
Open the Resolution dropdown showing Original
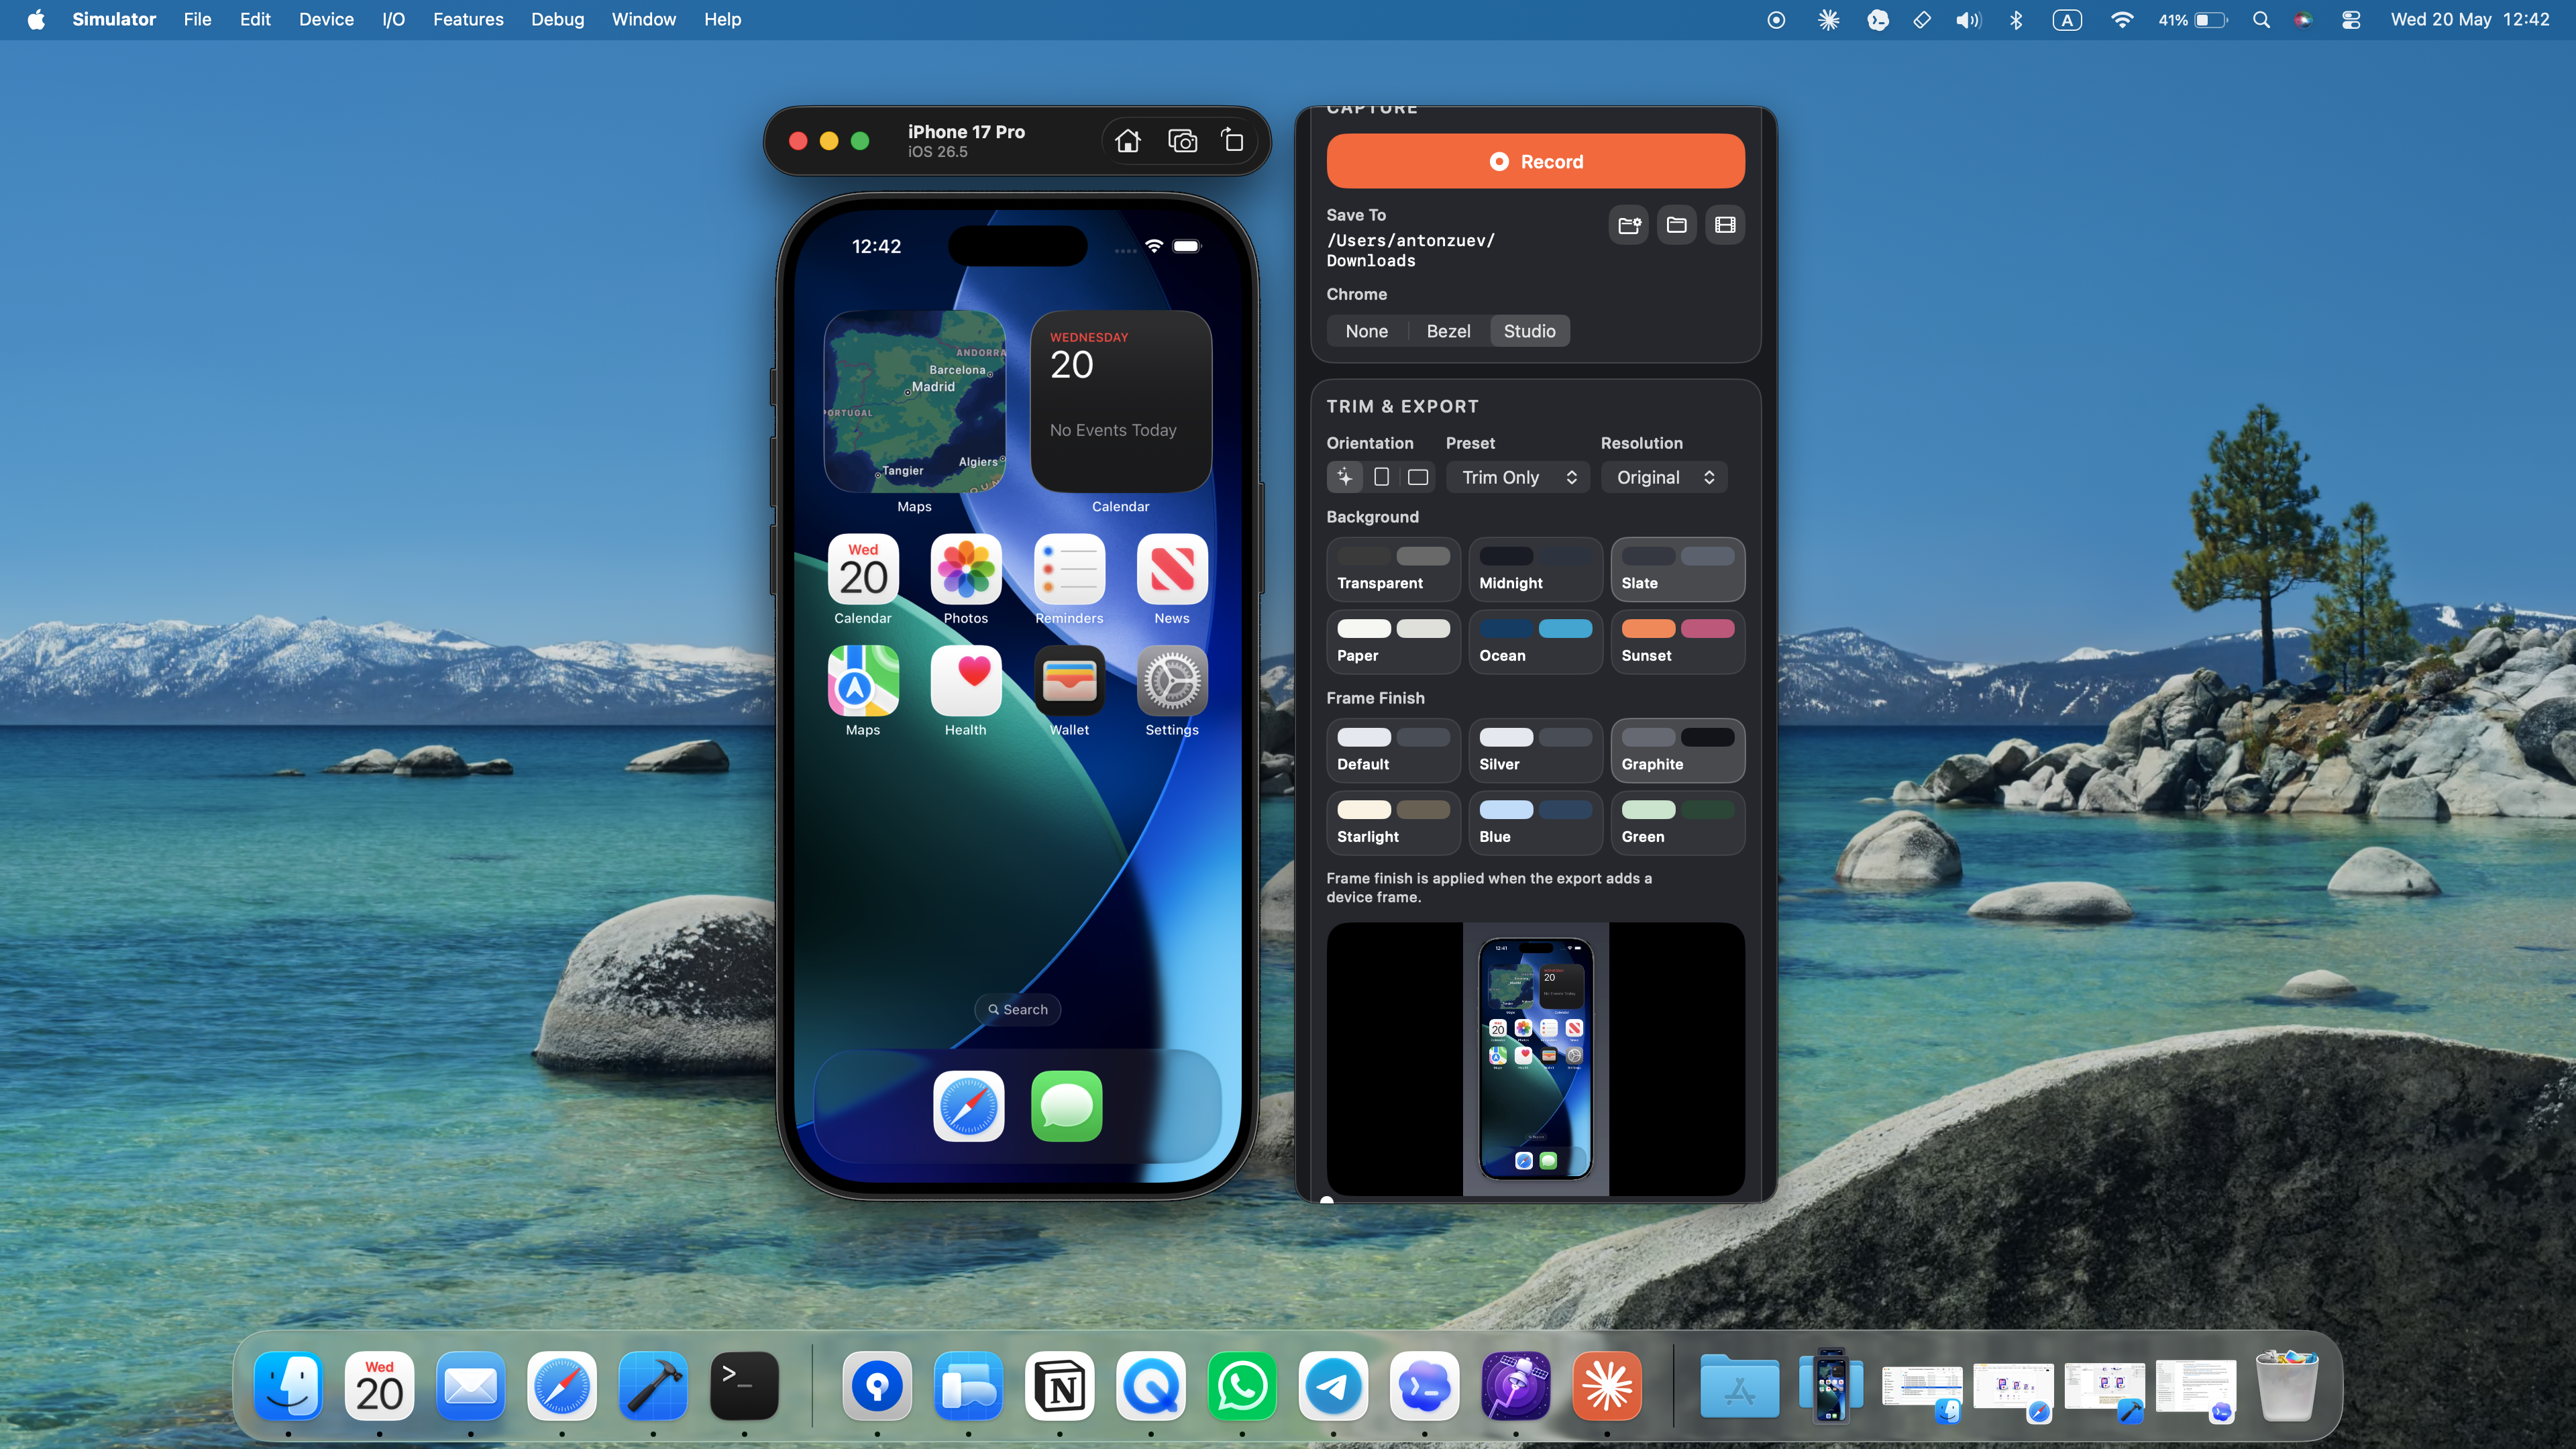(1664, 477)
